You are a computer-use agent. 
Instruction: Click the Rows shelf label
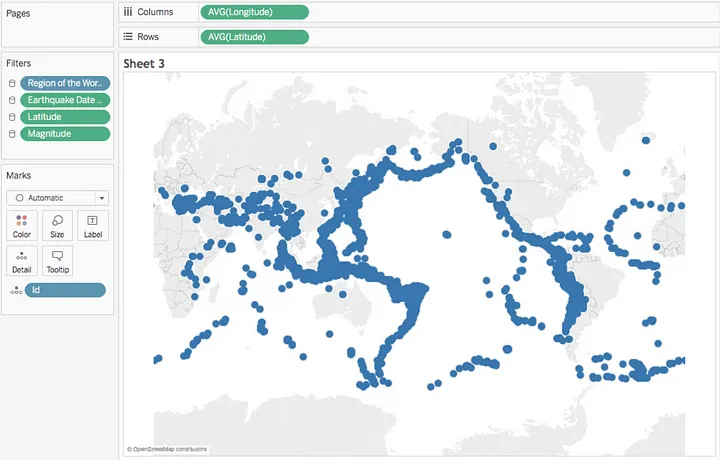pyautogui.click(x=148, y=37)
